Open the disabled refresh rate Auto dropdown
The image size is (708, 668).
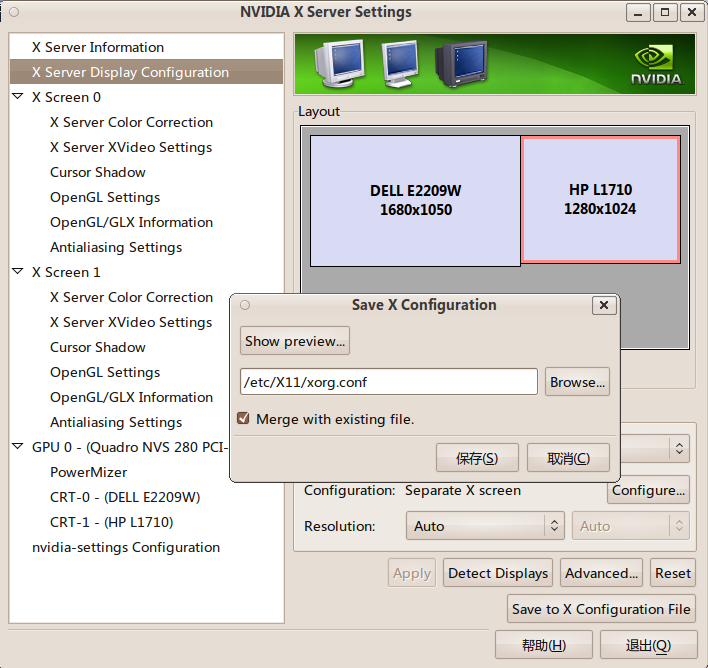coord(630,526)
